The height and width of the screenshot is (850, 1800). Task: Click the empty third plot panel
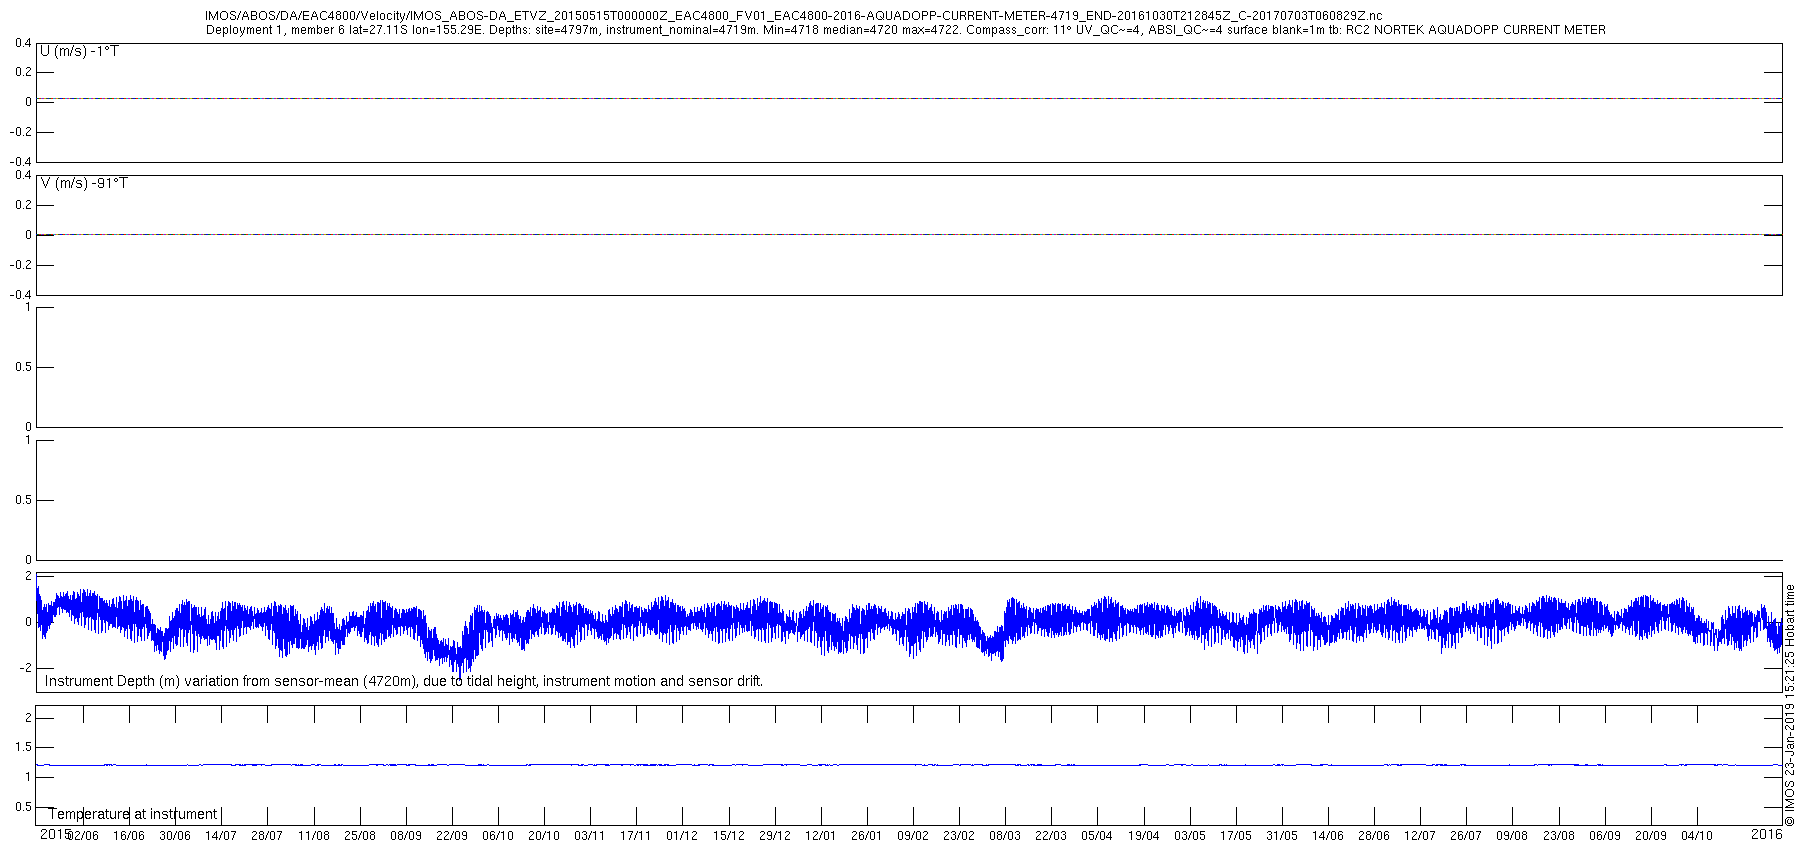(909, 367)
